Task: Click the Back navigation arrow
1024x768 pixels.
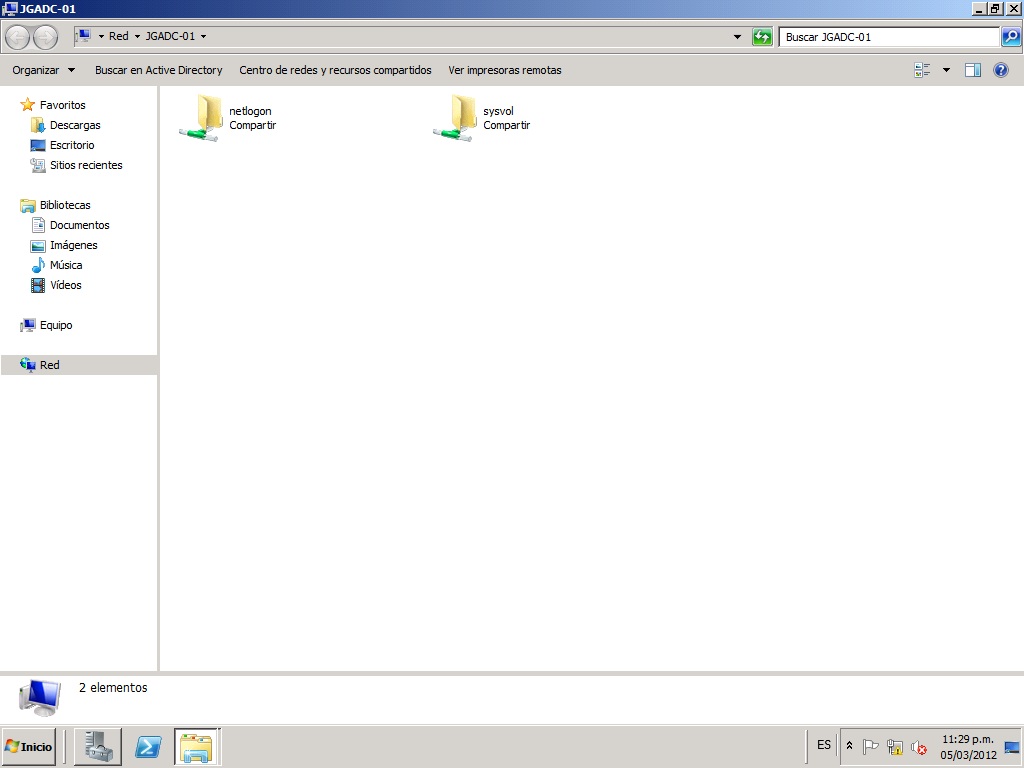Action: click(18, 37)
